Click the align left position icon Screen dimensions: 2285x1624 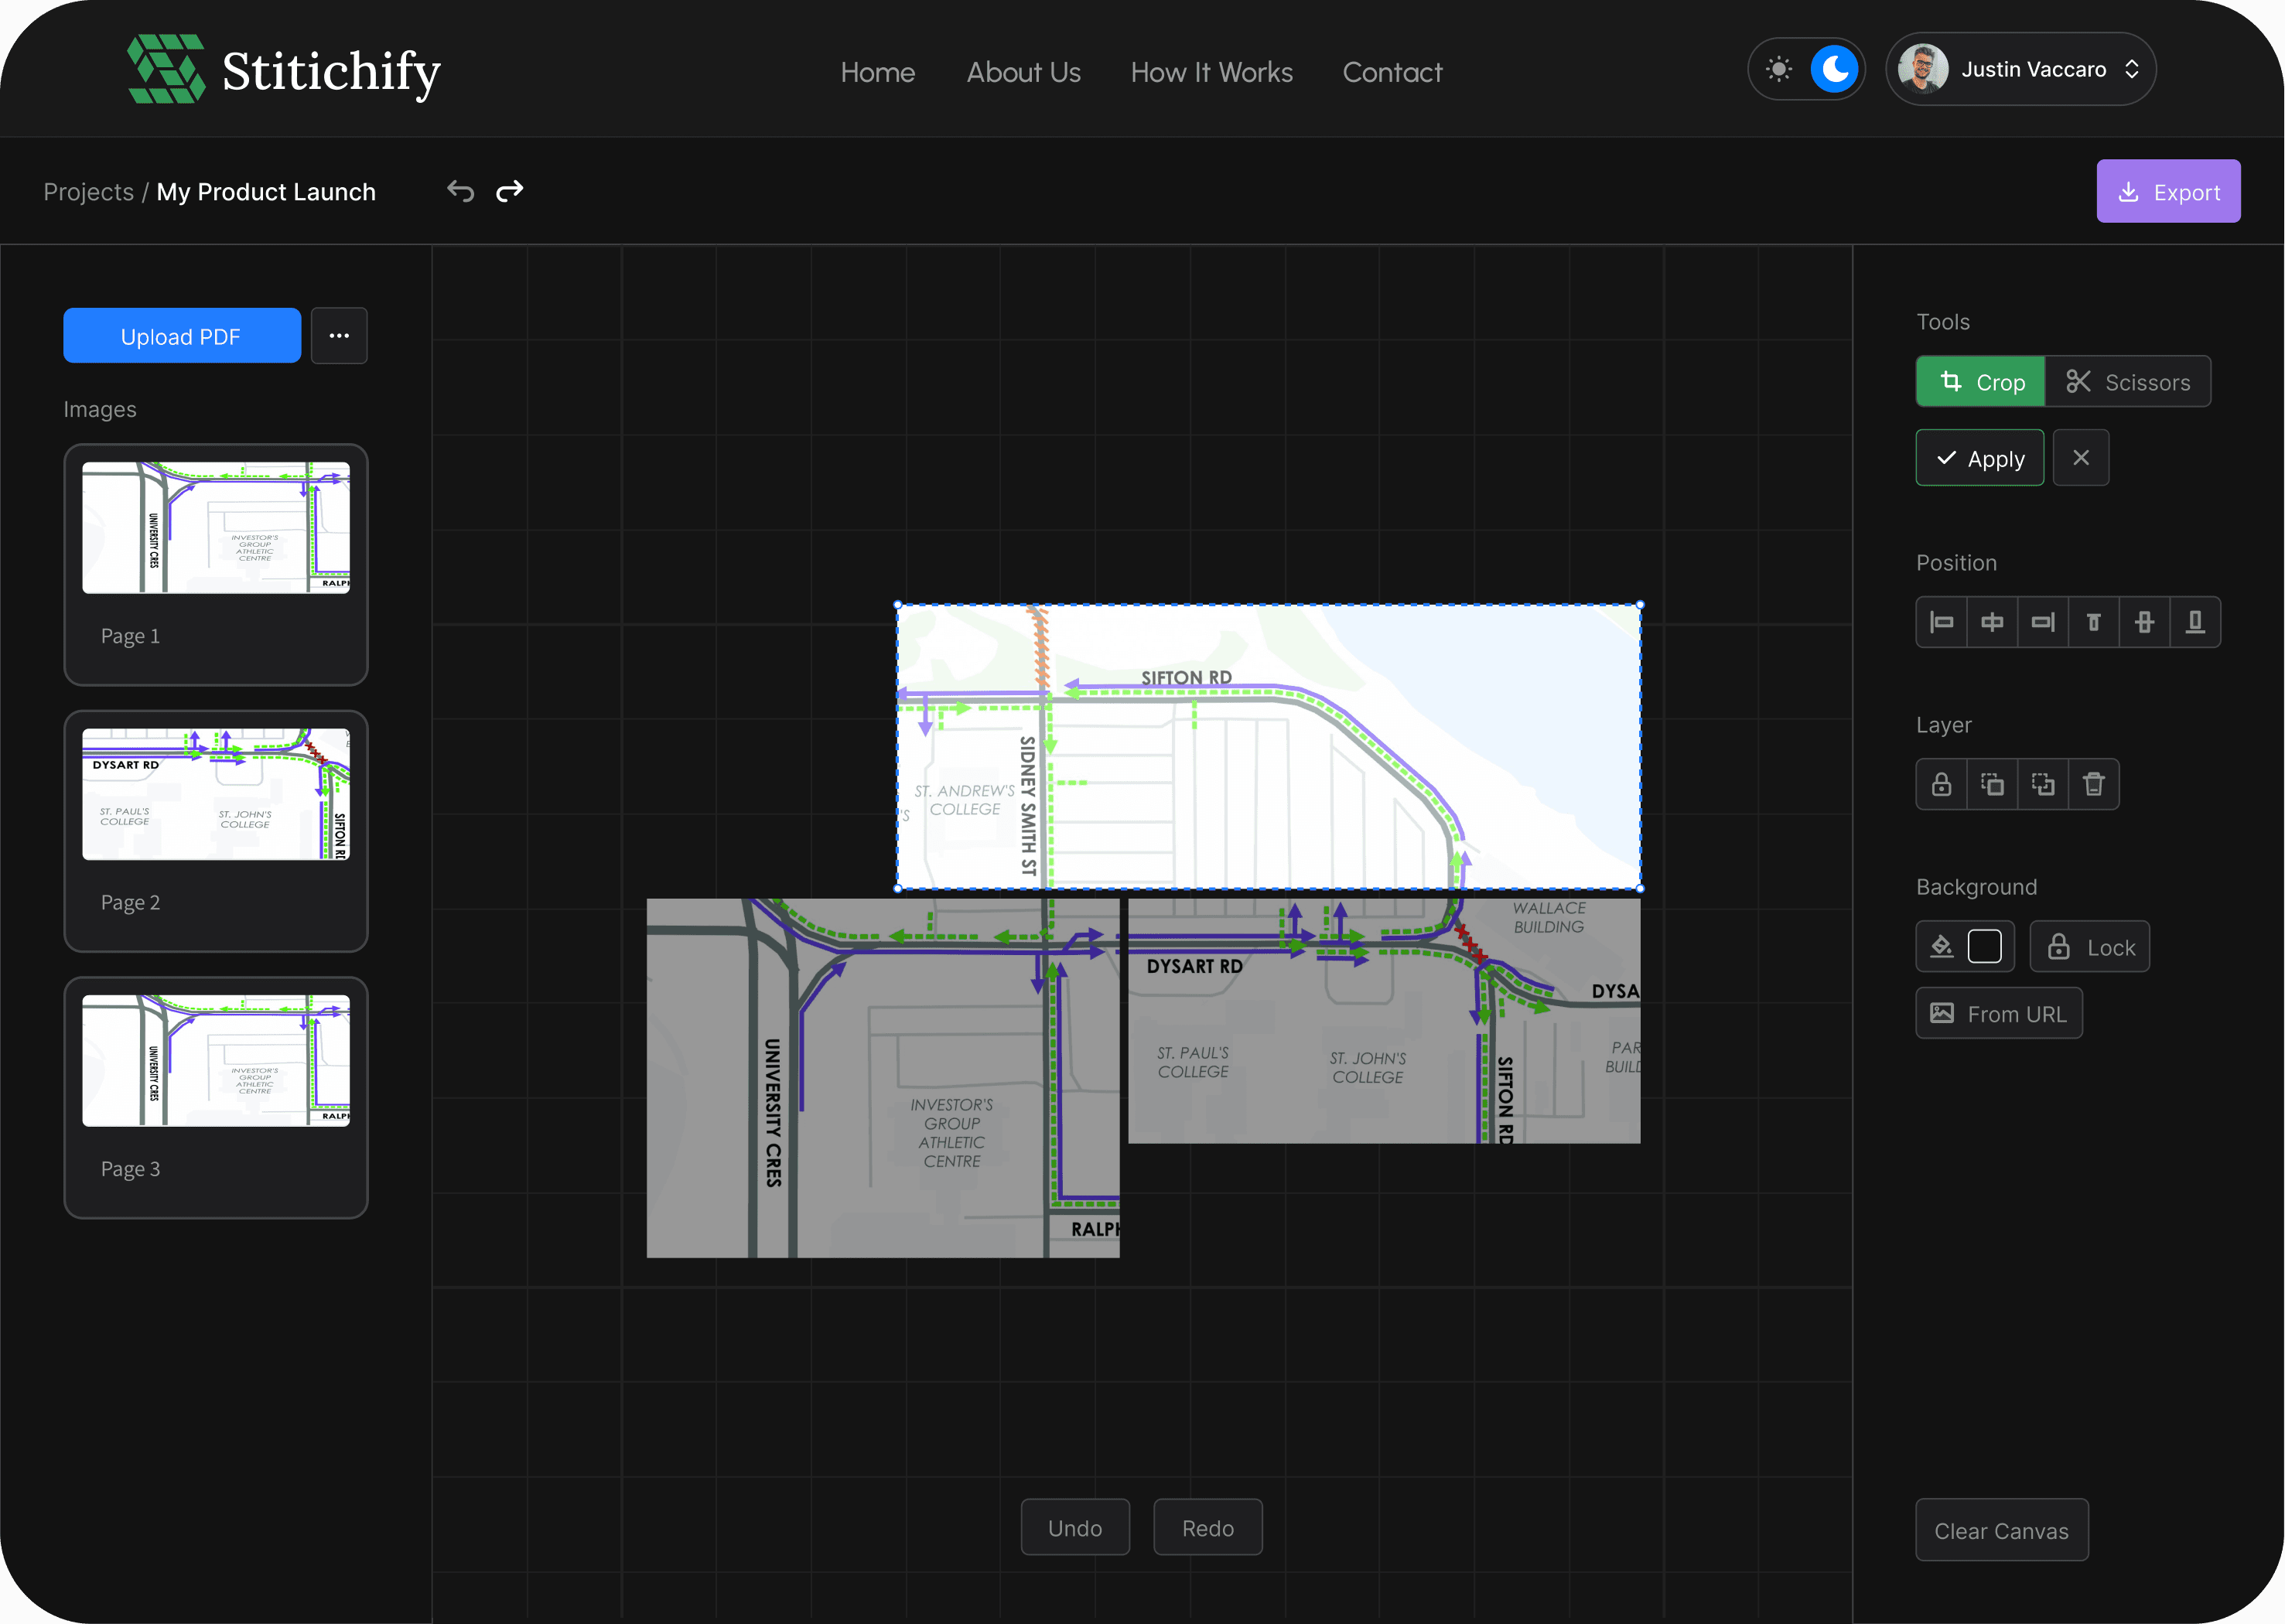click(x=1941, y=622)
